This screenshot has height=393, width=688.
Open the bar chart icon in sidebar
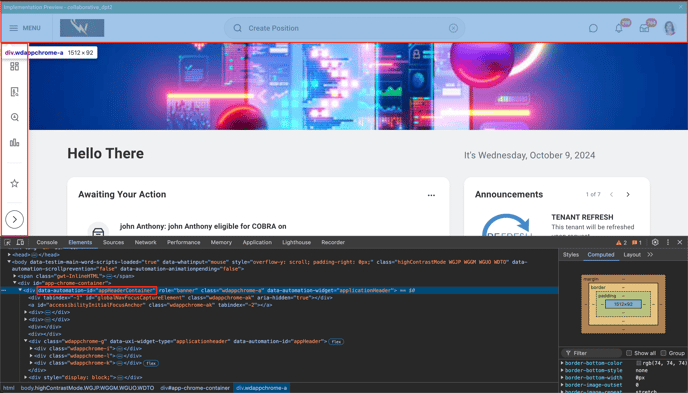[x=14, y=143]
